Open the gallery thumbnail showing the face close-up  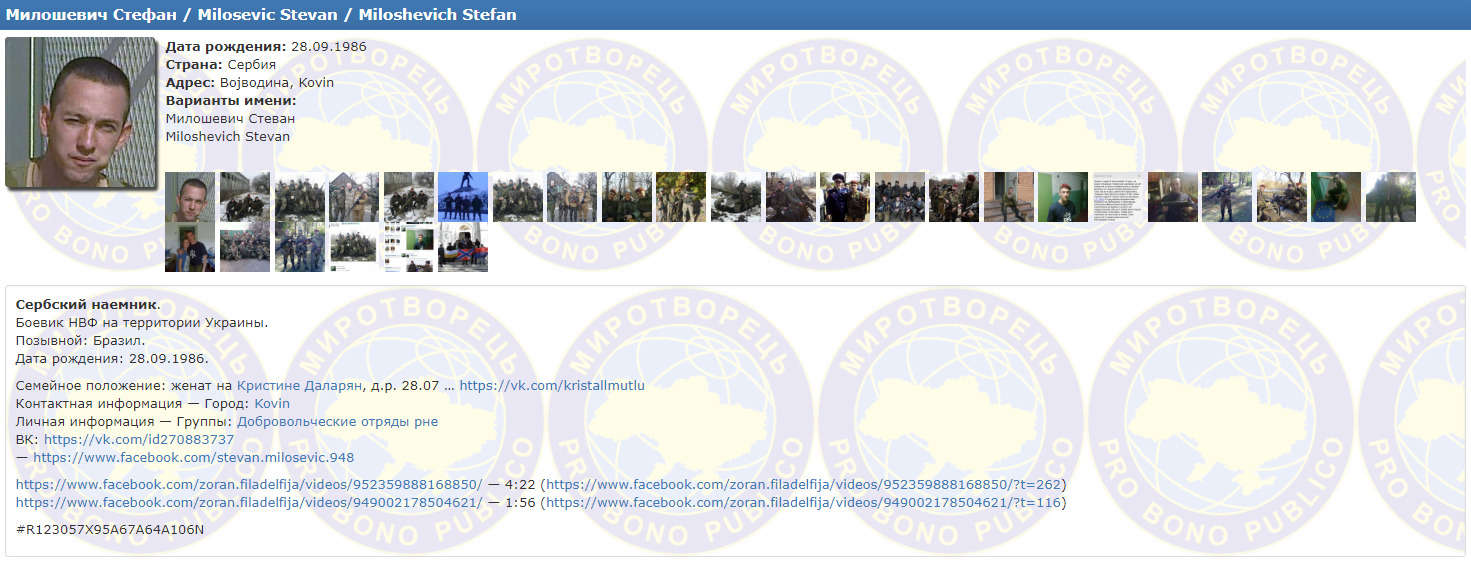click(x=190, y=197)
